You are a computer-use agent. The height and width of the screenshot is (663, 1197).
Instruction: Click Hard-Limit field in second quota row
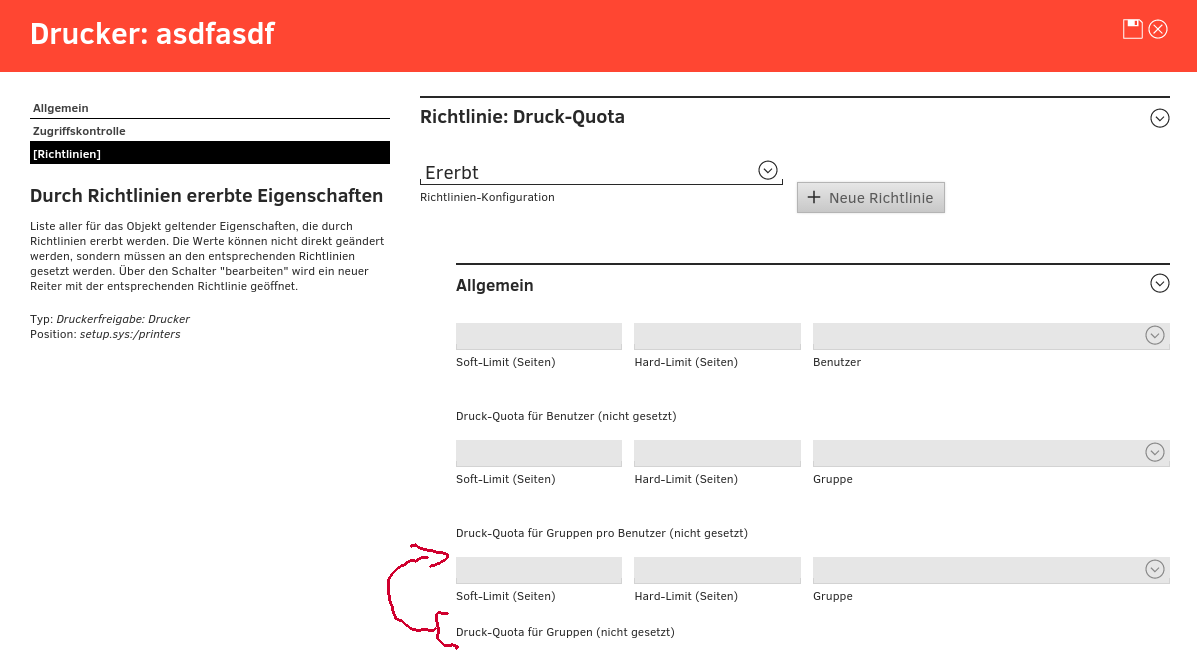[x=717, y=453]
